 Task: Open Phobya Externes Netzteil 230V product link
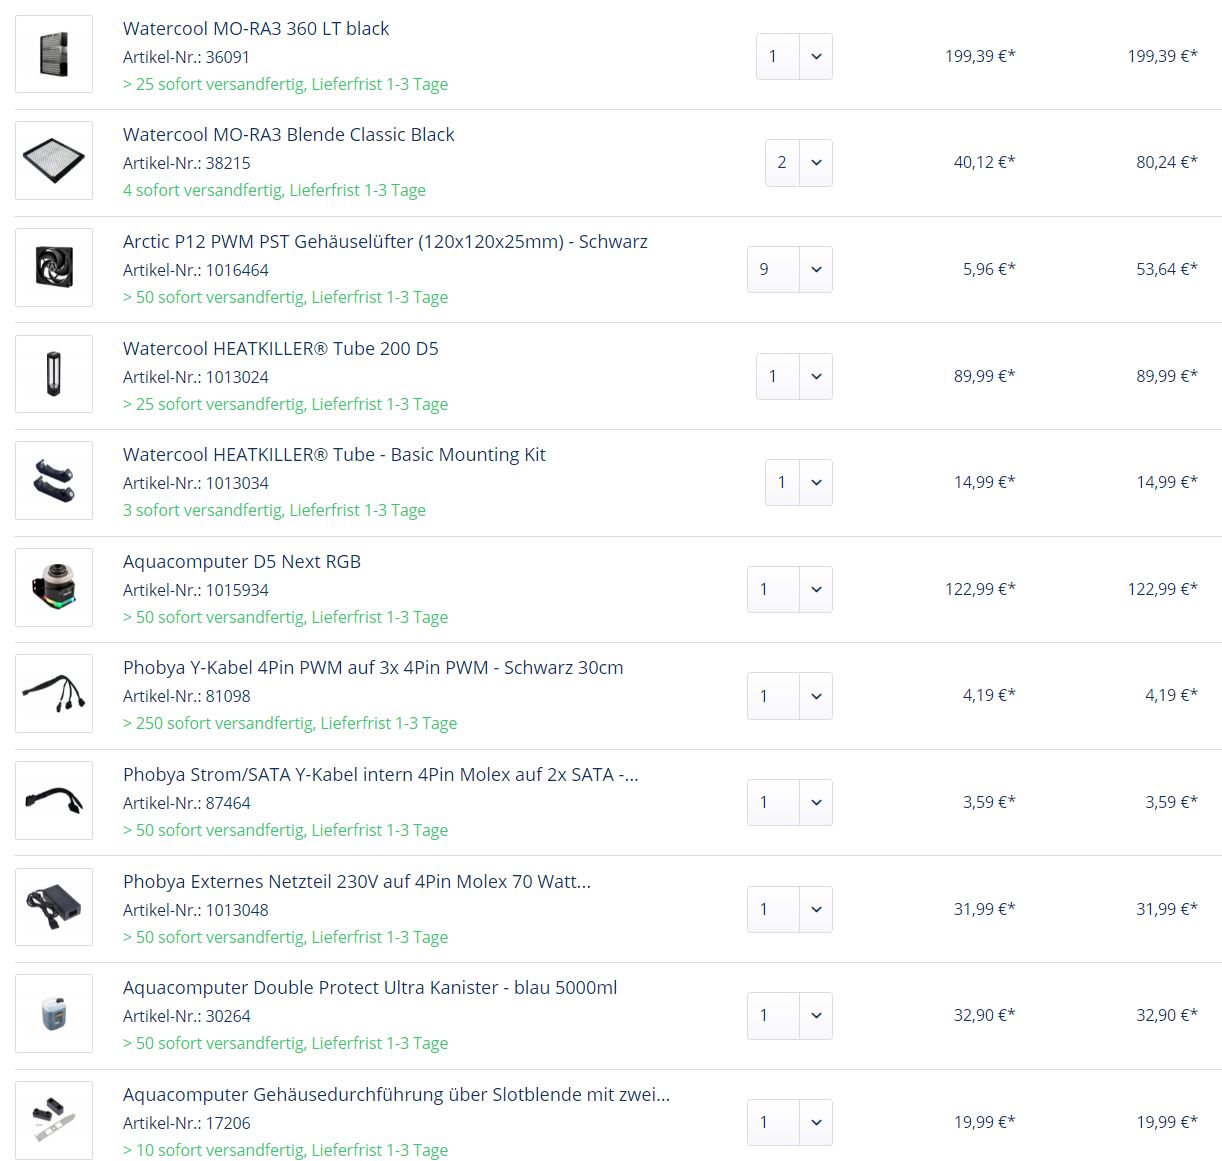tap(356, 881)
